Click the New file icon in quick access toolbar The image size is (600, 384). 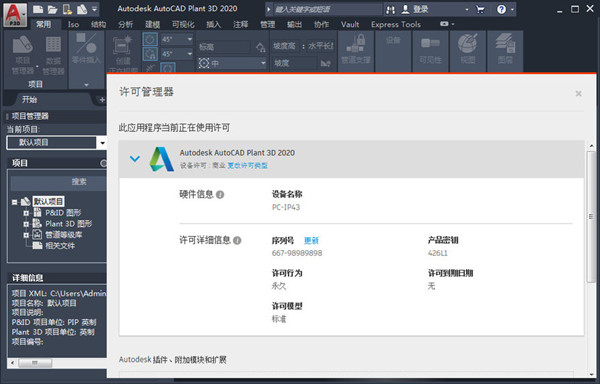coord(38,10)
